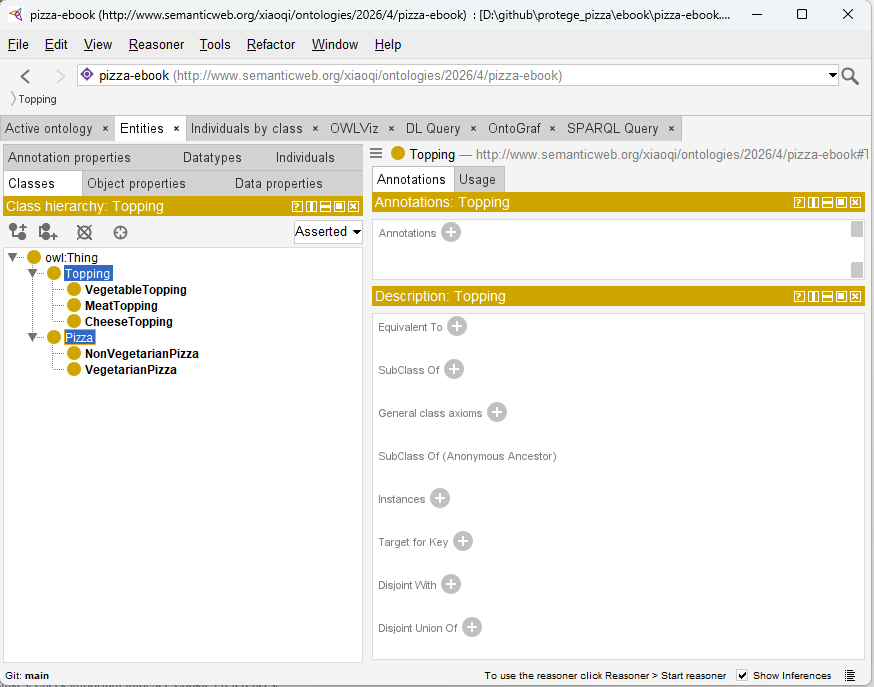Click the Add sibling class icon

(x=48, y=231)
